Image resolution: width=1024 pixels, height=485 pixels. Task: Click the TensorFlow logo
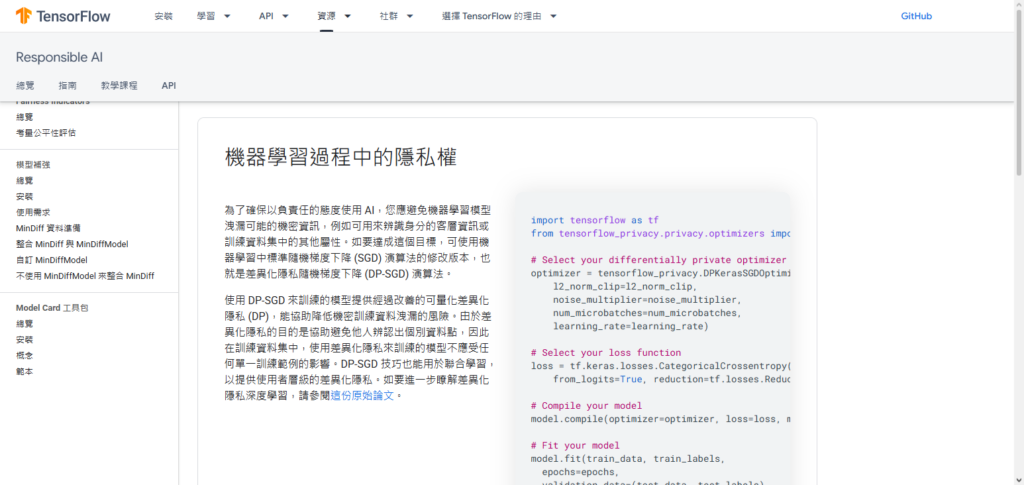63,16
